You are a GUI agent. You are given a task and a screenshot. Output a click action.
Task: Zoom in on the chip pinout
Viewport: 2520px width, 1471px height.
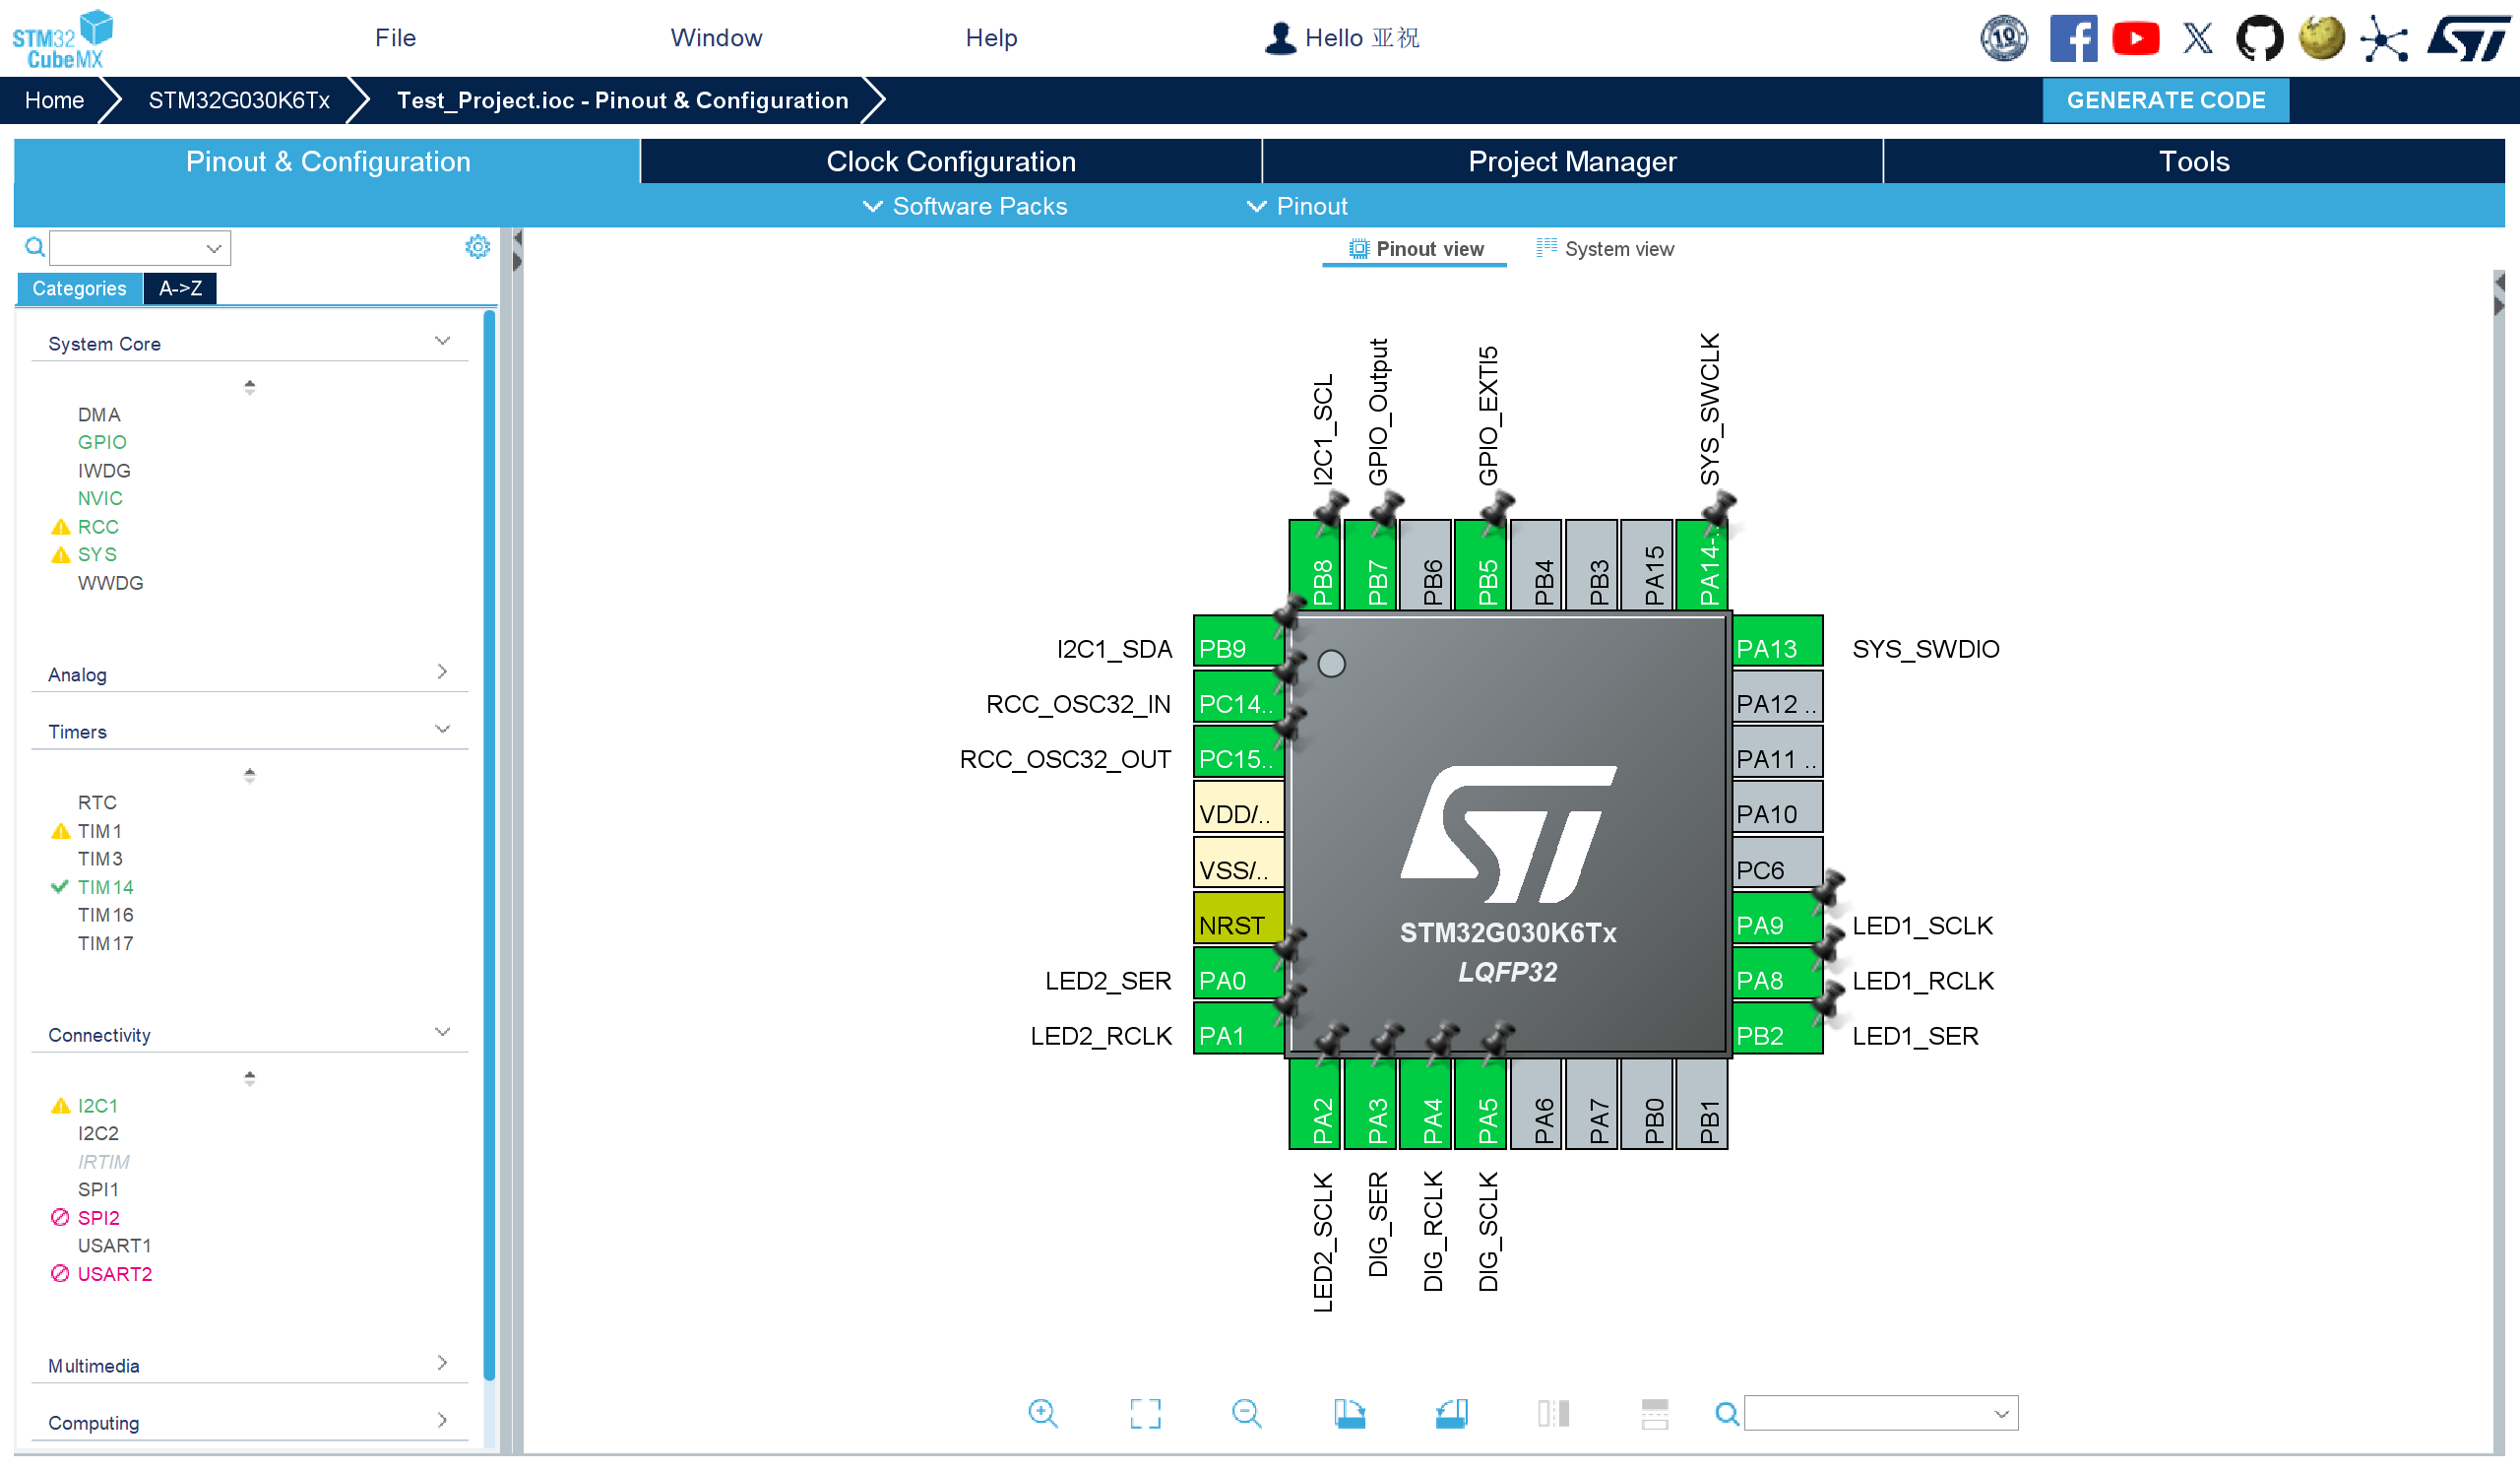(x=1042, y=1413)
